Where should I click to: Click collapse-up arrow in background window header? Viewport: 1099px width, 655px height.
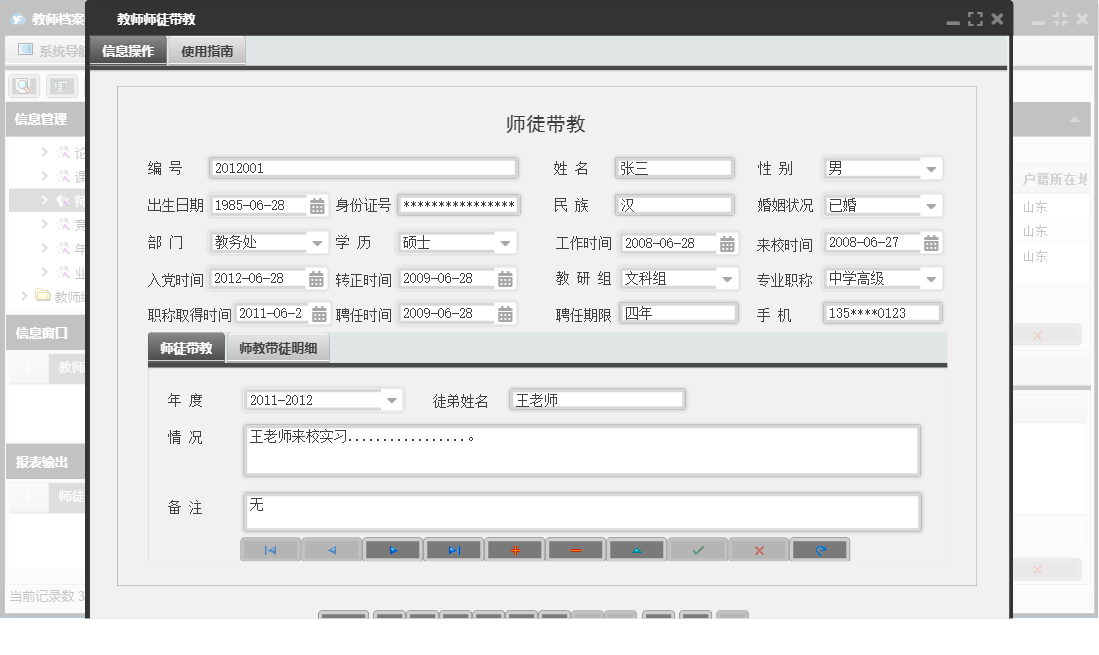point(1074,120)
